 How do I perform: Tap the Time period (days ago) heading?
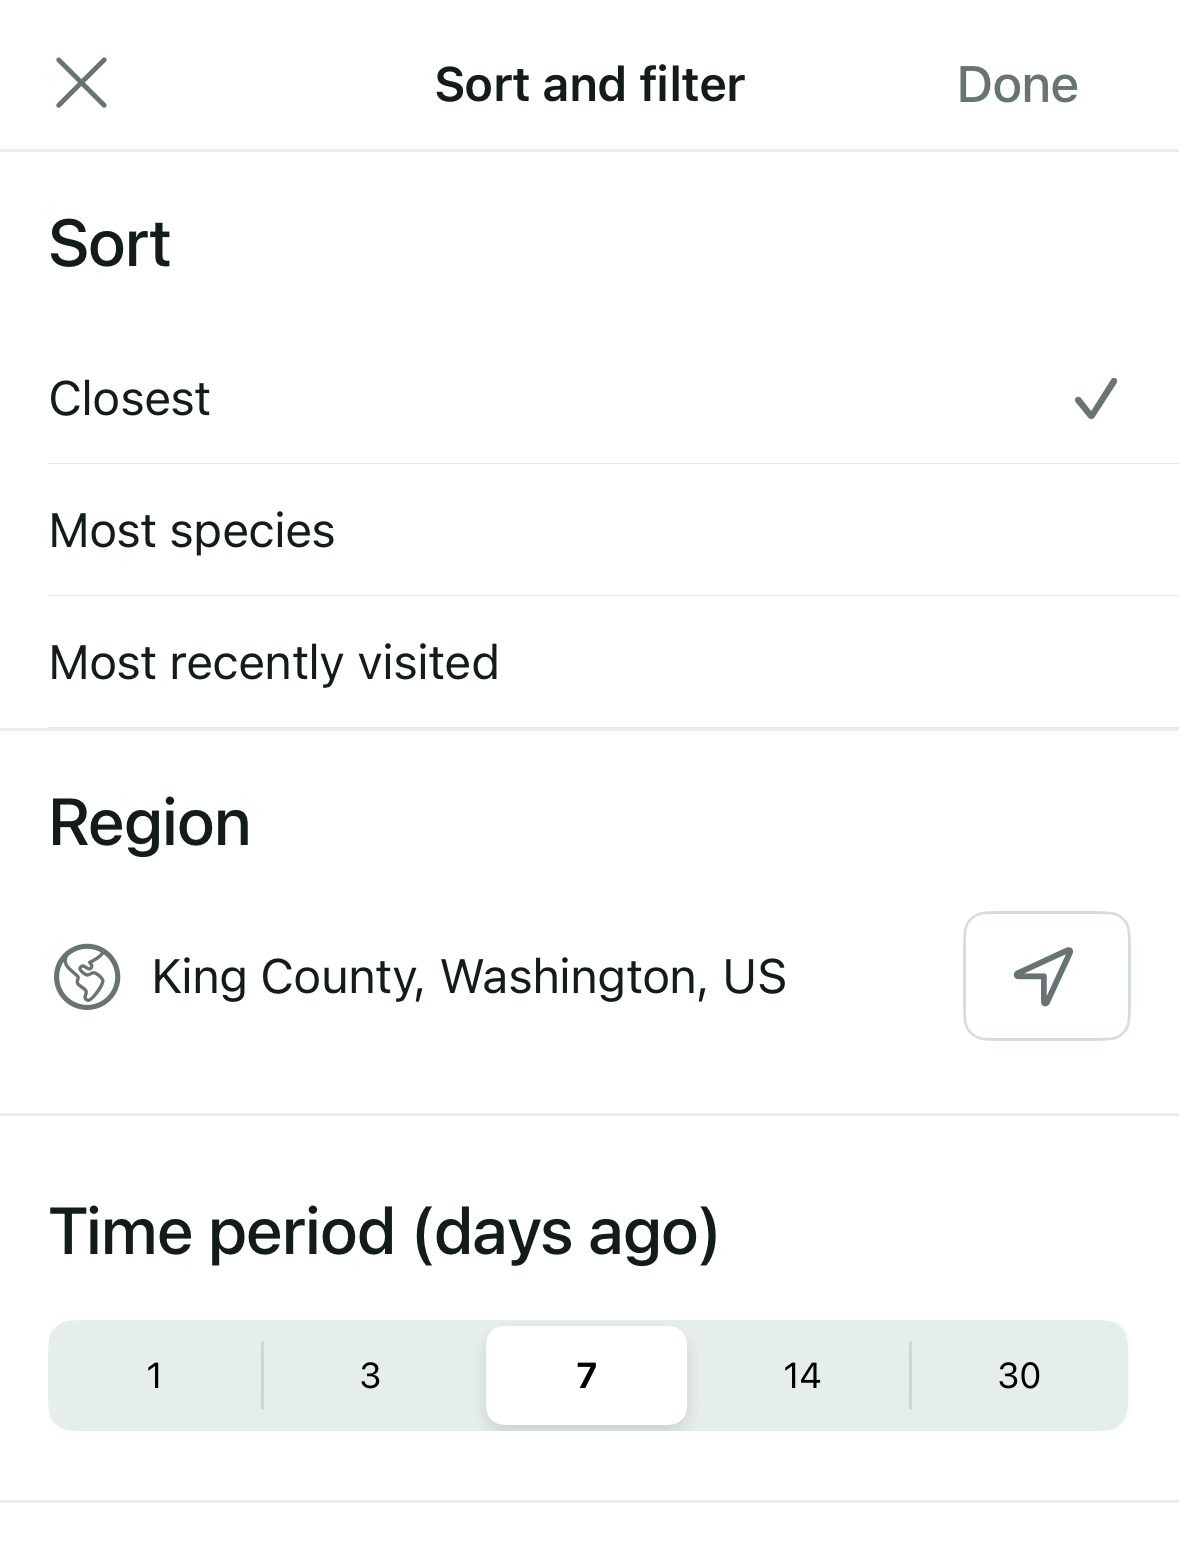coord(384,1232)
